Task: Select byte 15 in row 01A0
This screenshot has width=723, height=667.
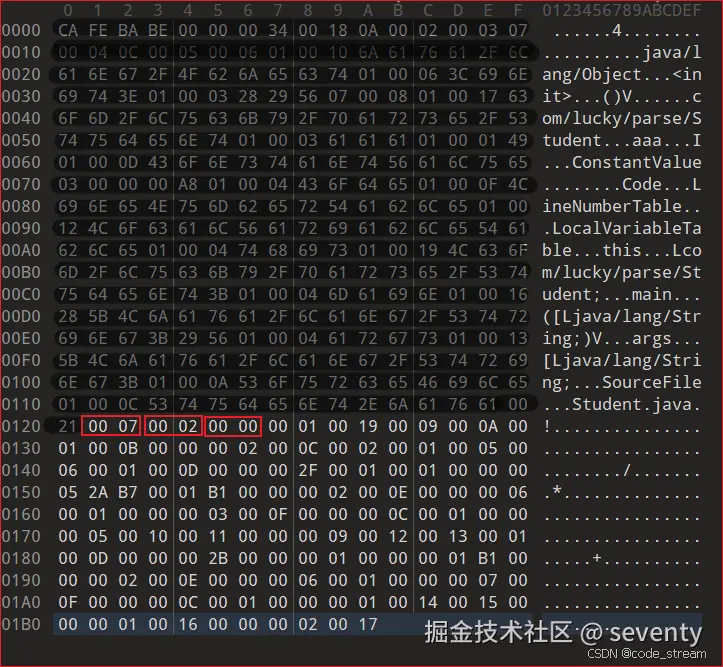Action: click(488, 602)
